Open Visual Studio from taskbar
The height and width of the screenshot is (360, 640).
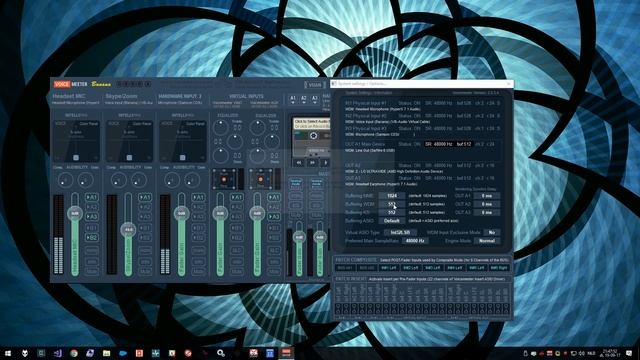coord(58,353)
